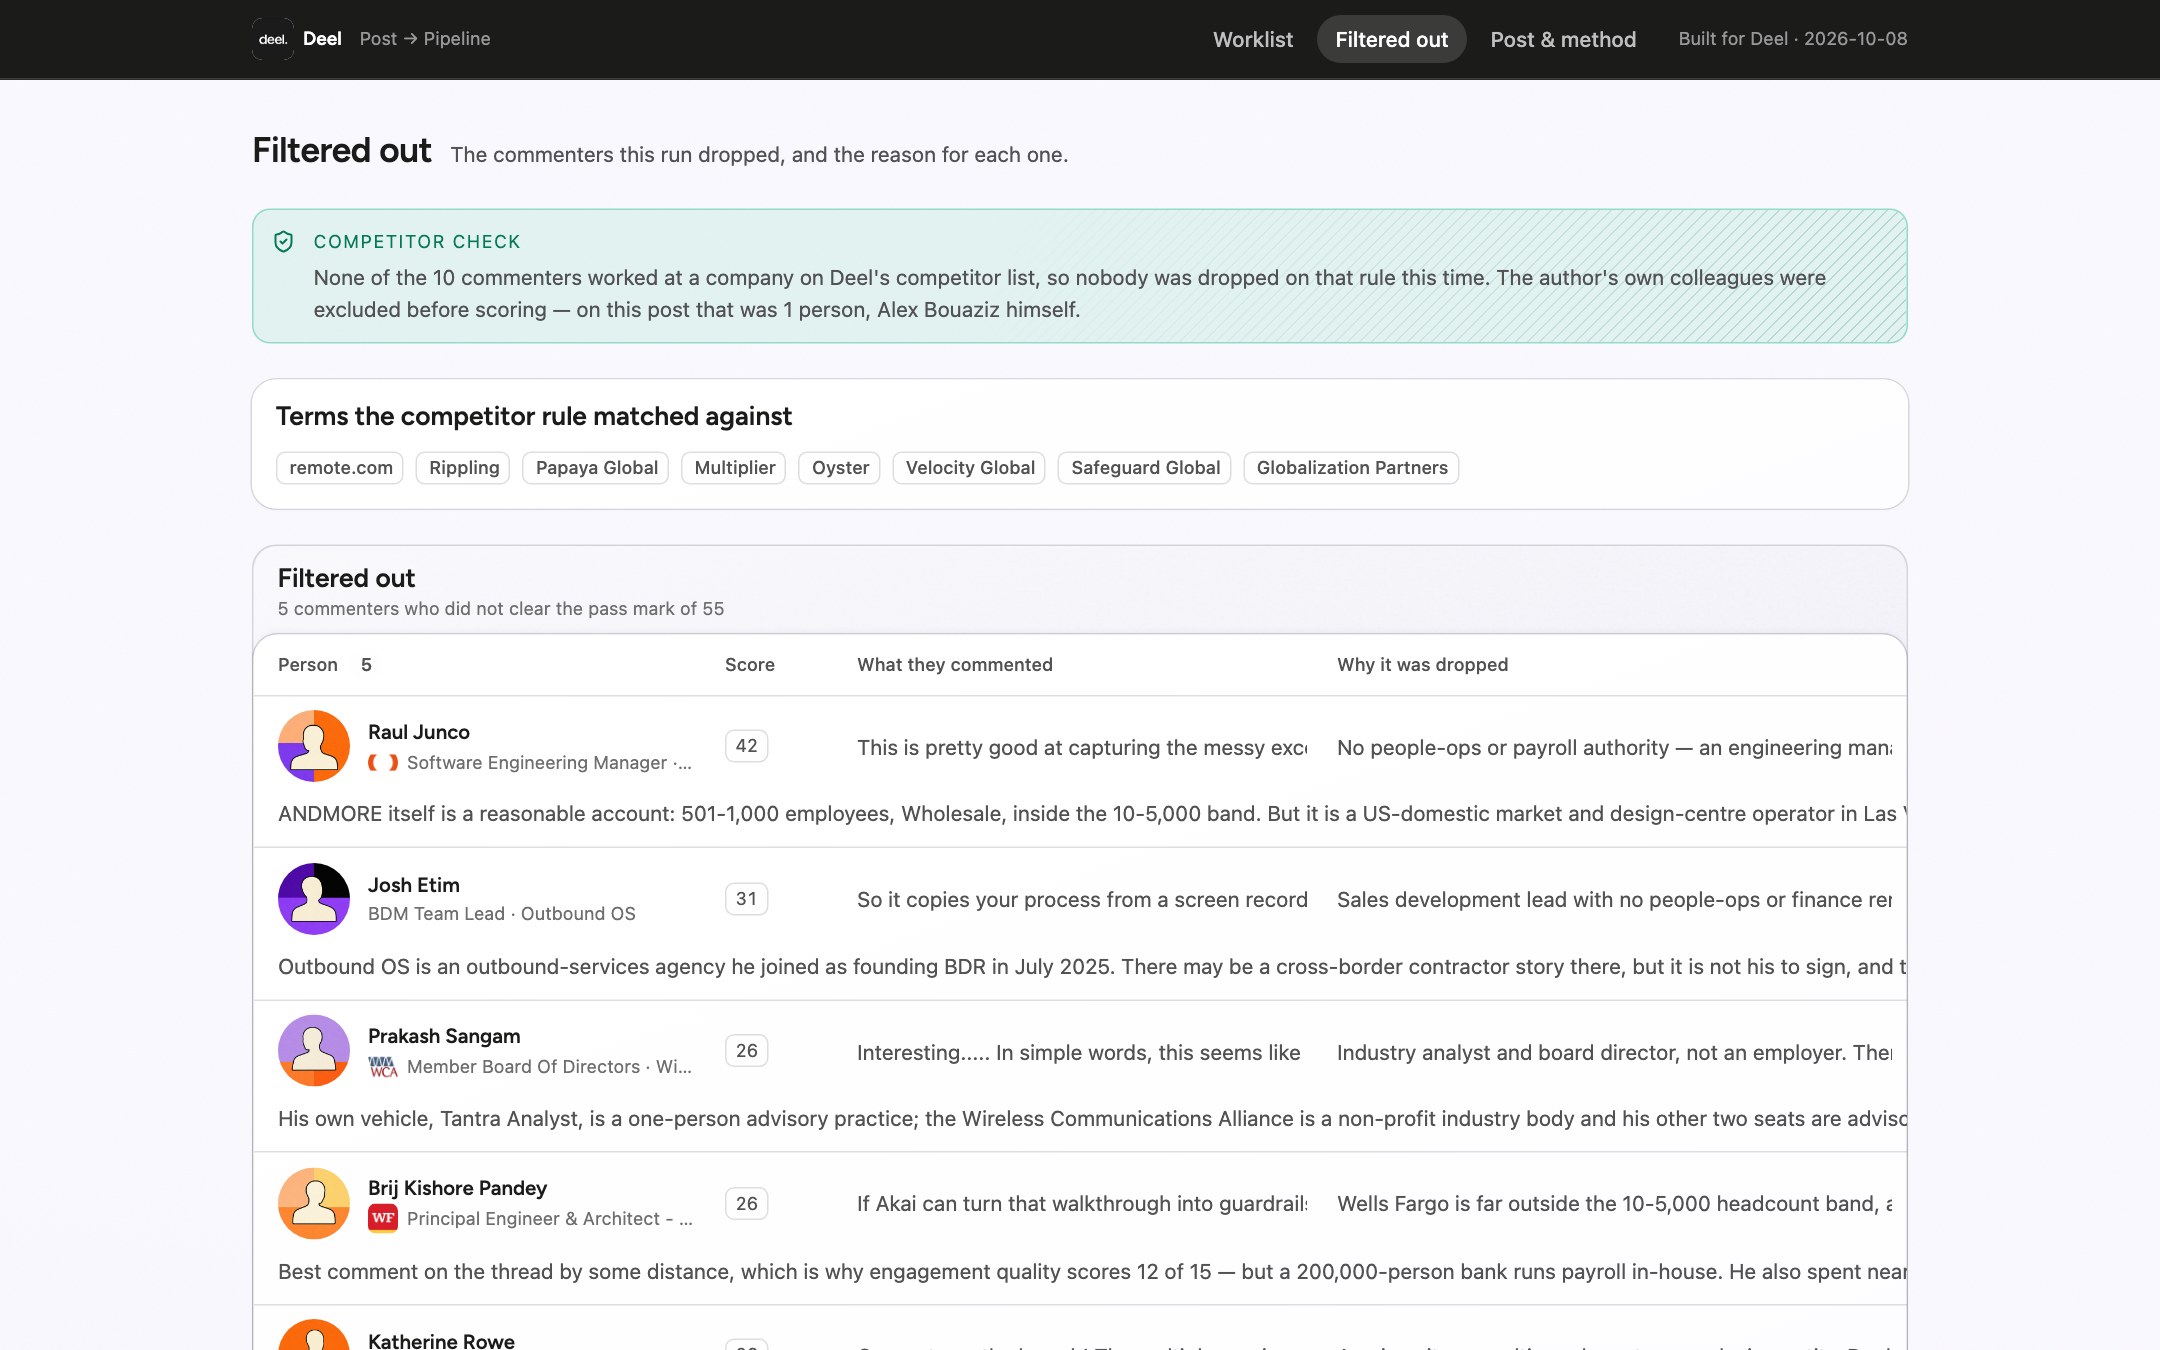Click the Papaya Global term chip
Image resolution: width=2160 pixels, height=1350 pixels.
click(596, 468)
